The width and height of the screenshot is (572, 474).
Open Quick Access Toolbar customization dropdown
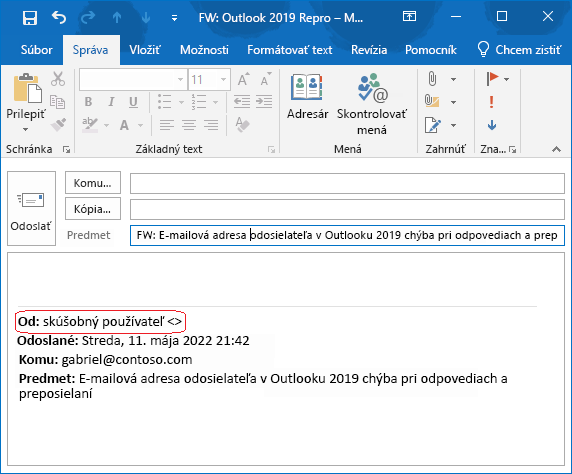pyautogui.click(x=174, y=18)
